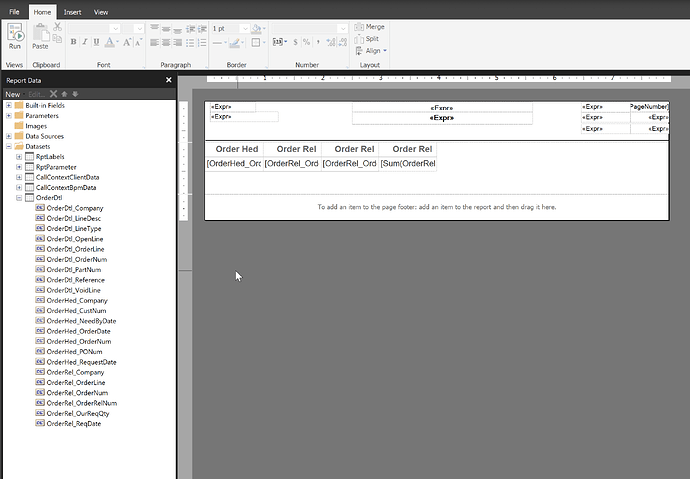Select the [Sum(OrderRel table cell
The image size is (690, 479).
pyautogui.click(x=408, y=163)
